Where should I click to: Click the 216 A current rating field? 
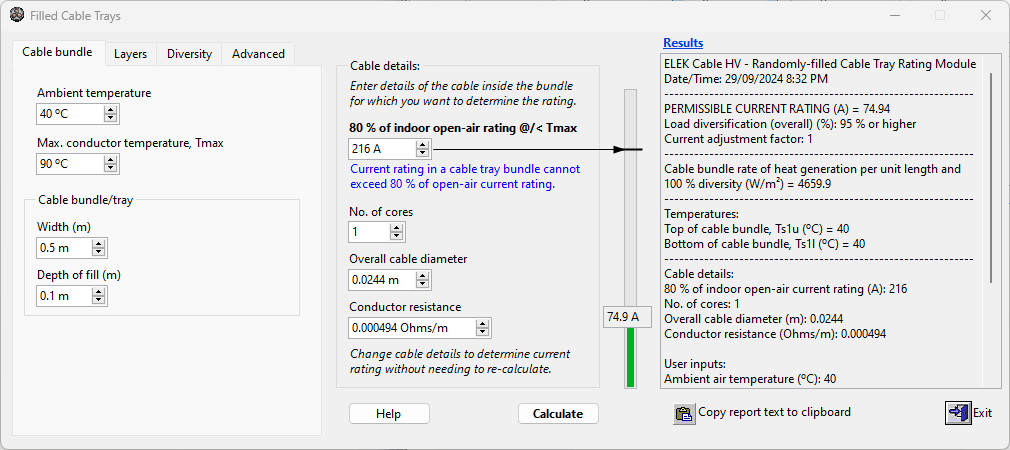pyautogui.click(x=381, y=149)
